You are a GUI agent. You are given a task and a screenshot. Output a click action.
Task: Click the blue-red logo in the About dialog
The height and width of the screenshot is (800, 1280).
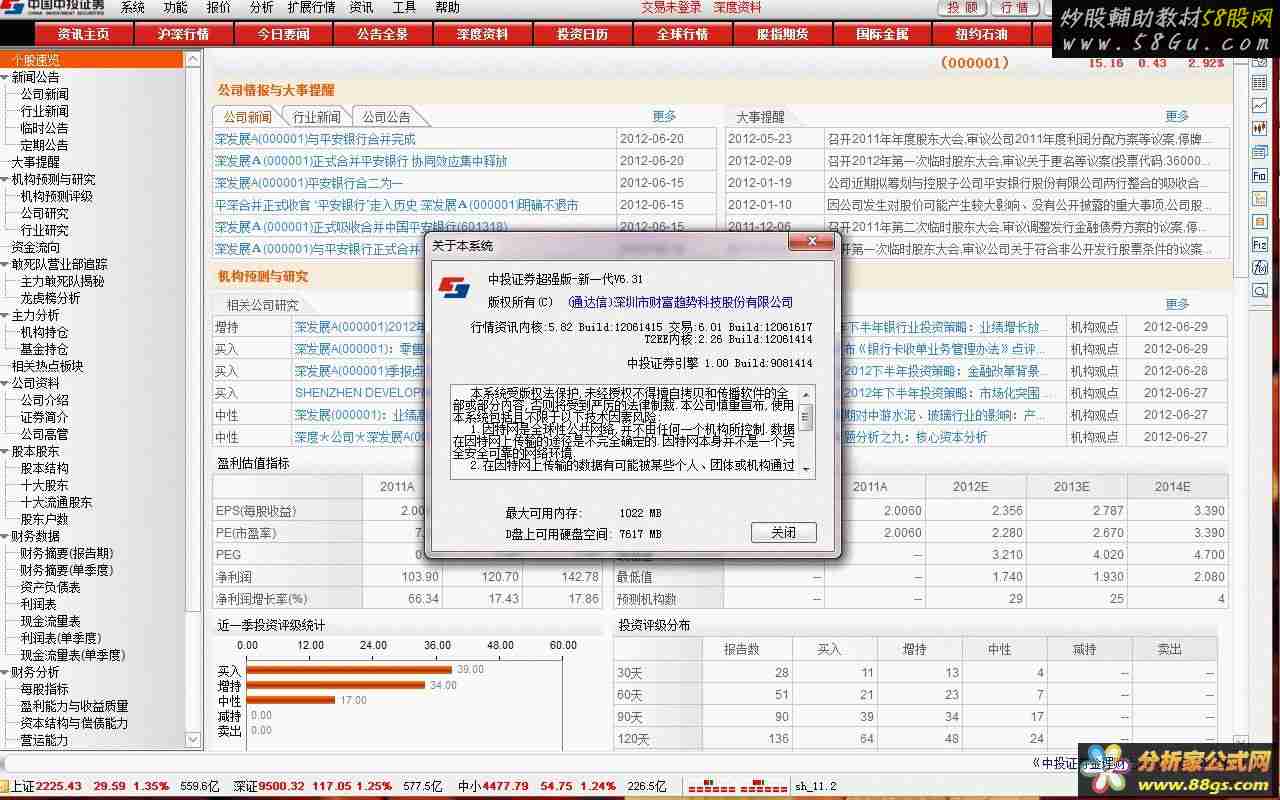tap(454, 288)
